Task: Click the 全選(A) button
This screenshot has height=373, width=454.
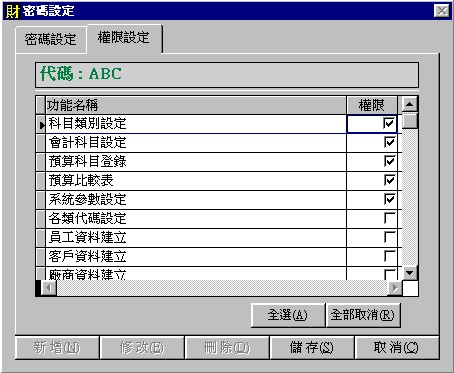Action: pos(288,315)
